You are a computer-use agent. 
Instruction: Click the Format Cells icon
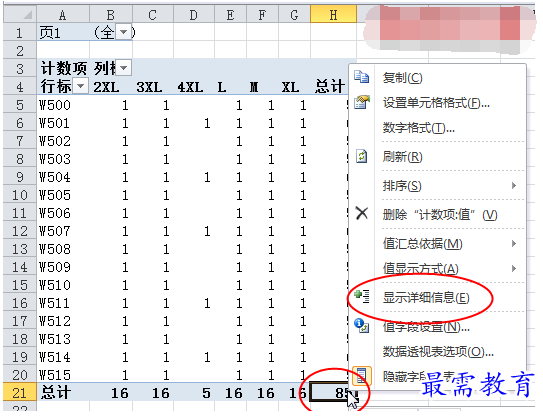tap(362, 102)
